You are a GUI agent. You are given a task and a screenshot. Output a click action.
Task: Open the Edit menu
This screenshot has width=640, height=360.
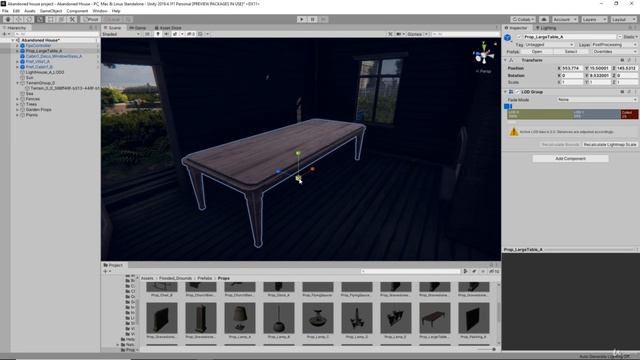click(16, 11)
